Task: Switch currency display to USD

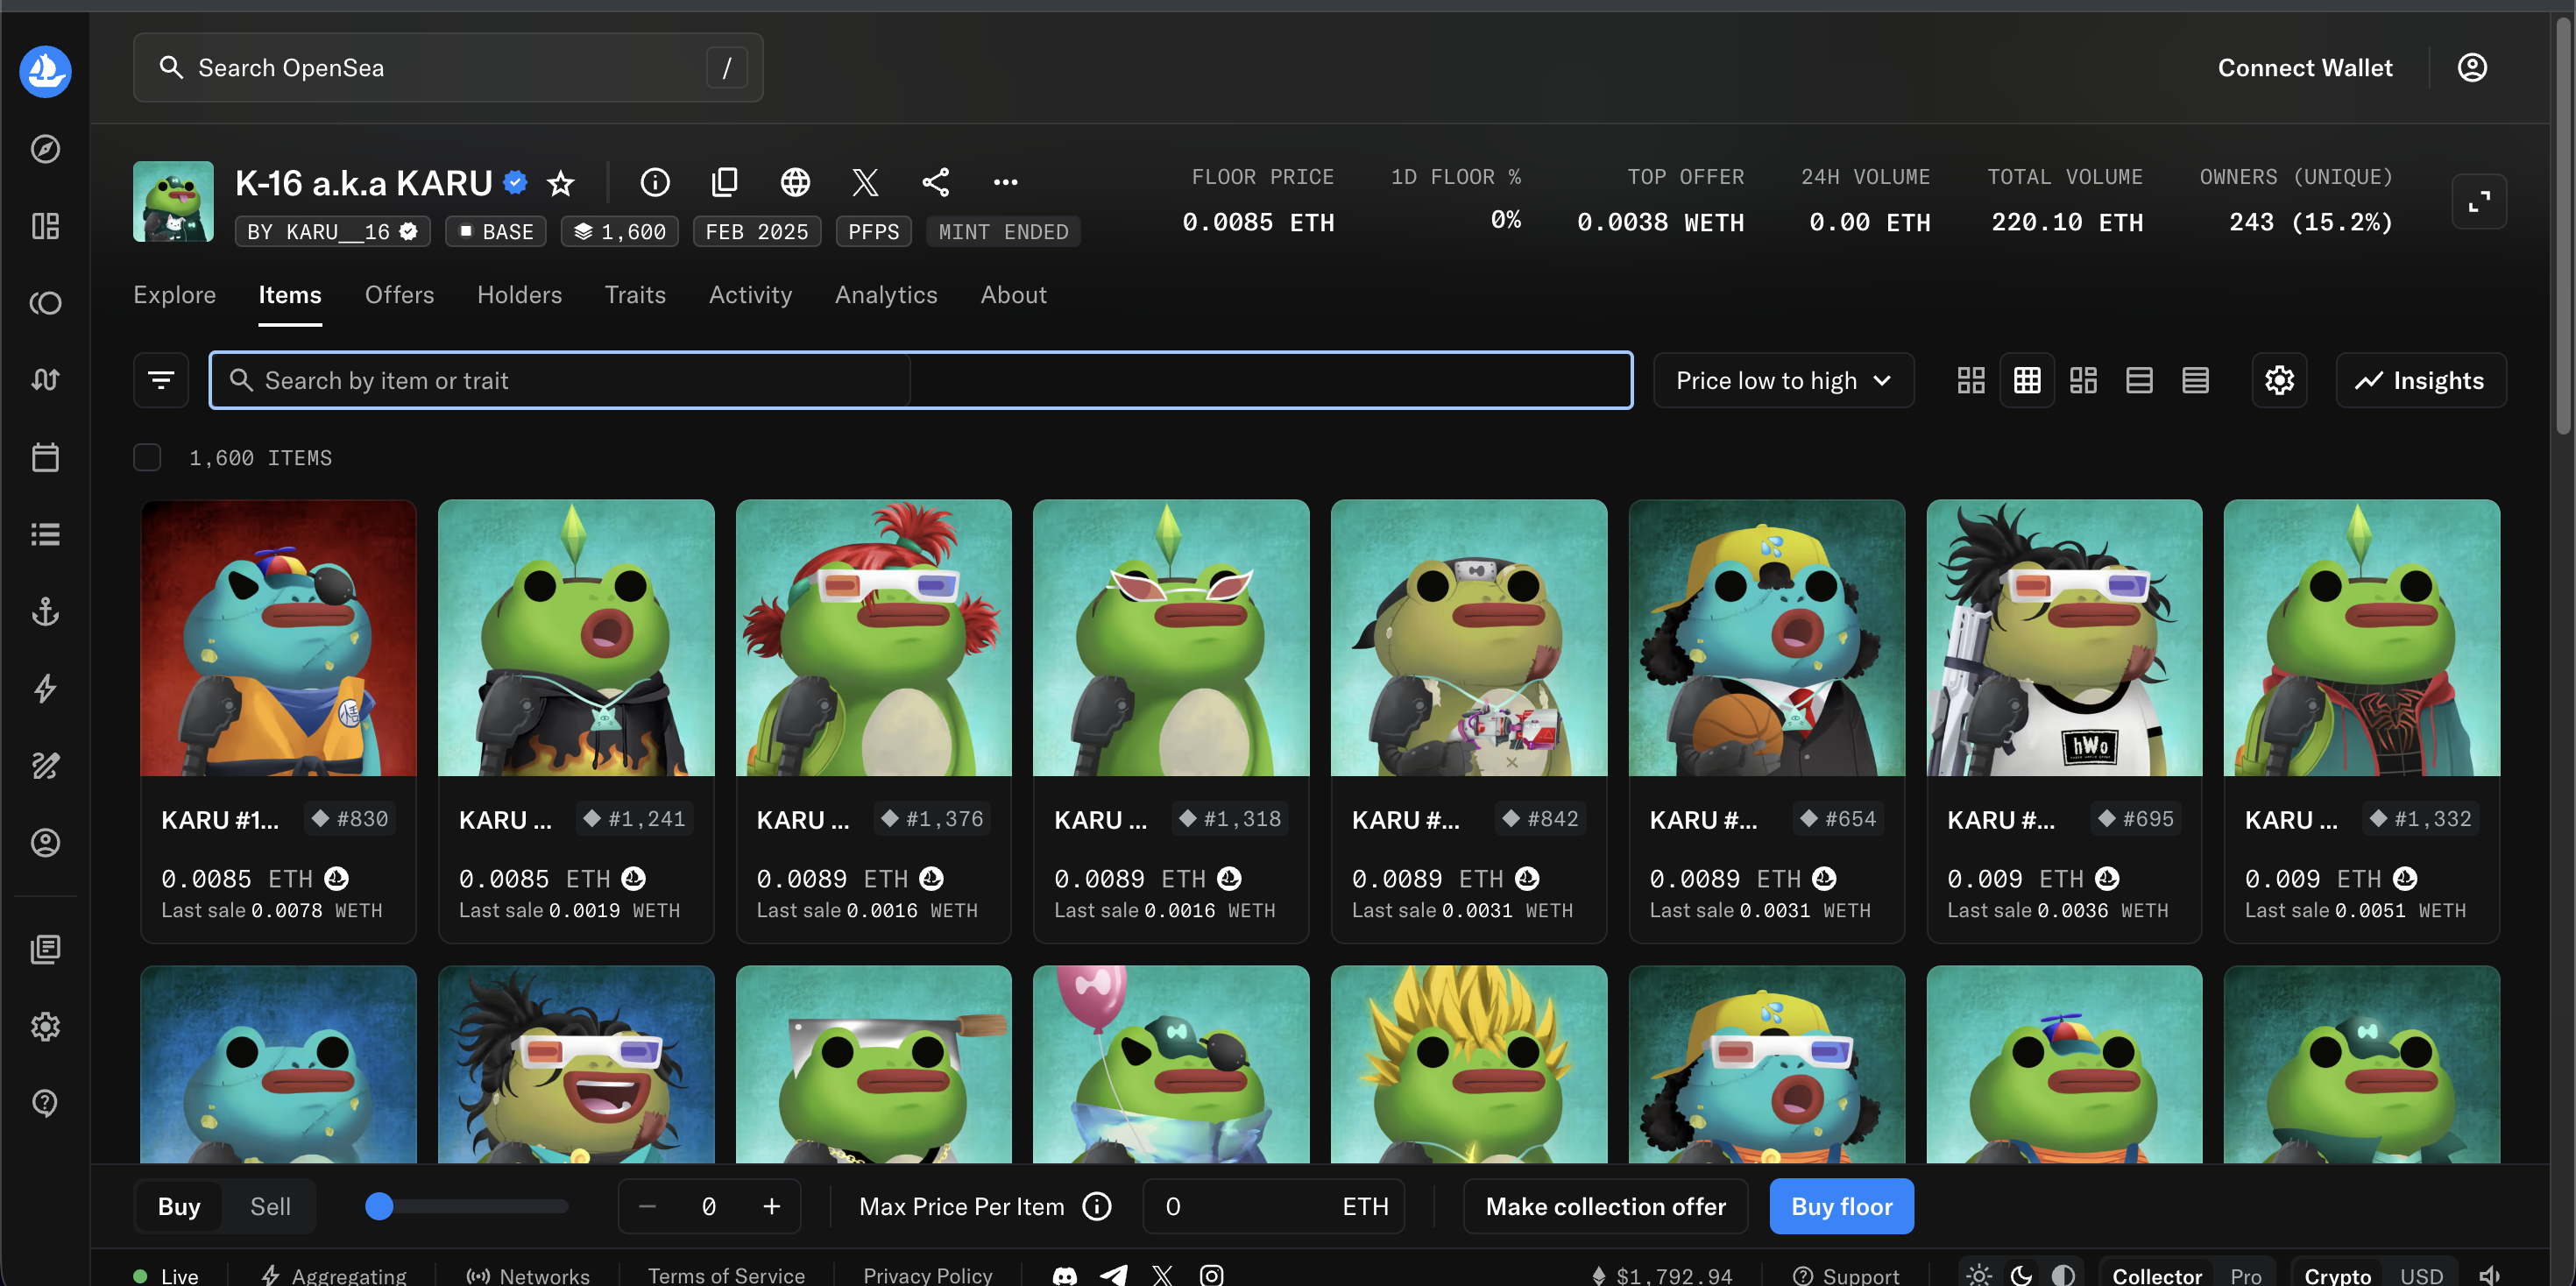Action: click(x=2421, y=1275)
